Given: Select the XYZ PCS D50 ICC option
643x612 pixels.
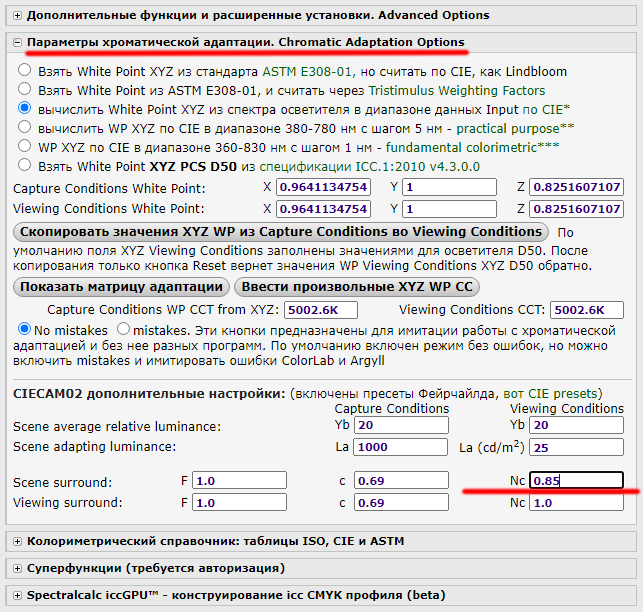Looking at the screenshot, I should [x=25, y=164].
